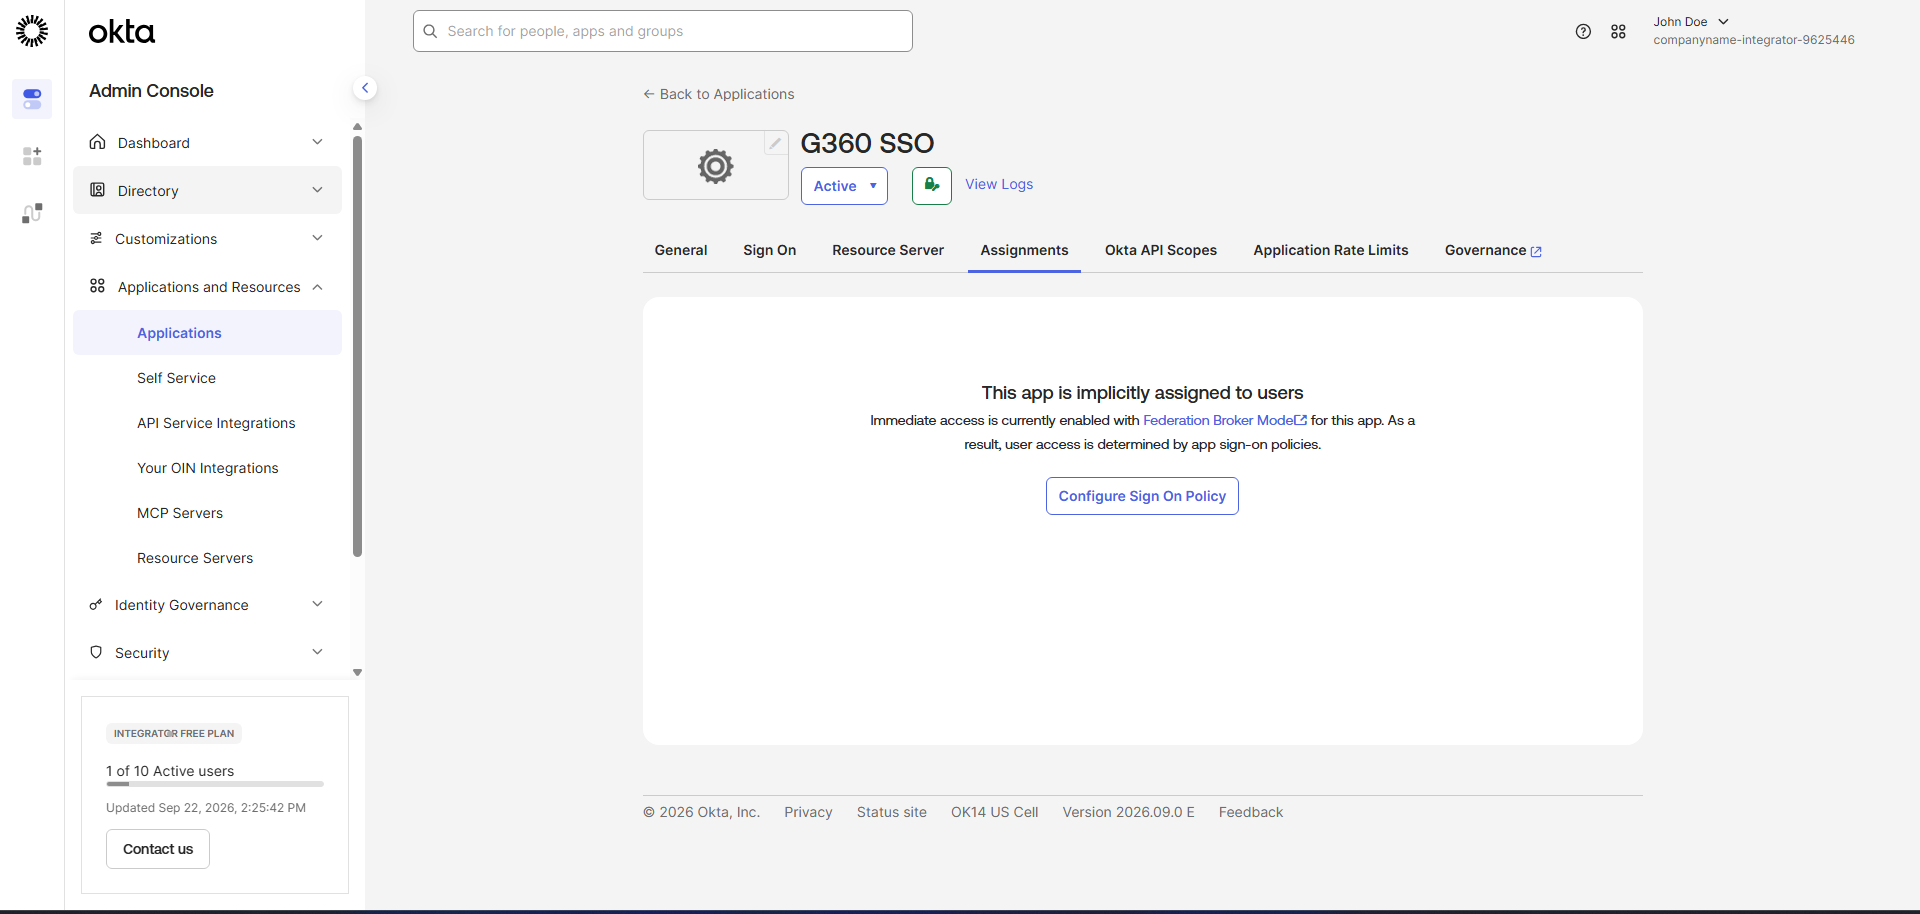Image resolution: width=1920 pixels, height=914 pixels.
Task: Click the companyname-integrator-9625446 org name
Action: (1754, 40)
